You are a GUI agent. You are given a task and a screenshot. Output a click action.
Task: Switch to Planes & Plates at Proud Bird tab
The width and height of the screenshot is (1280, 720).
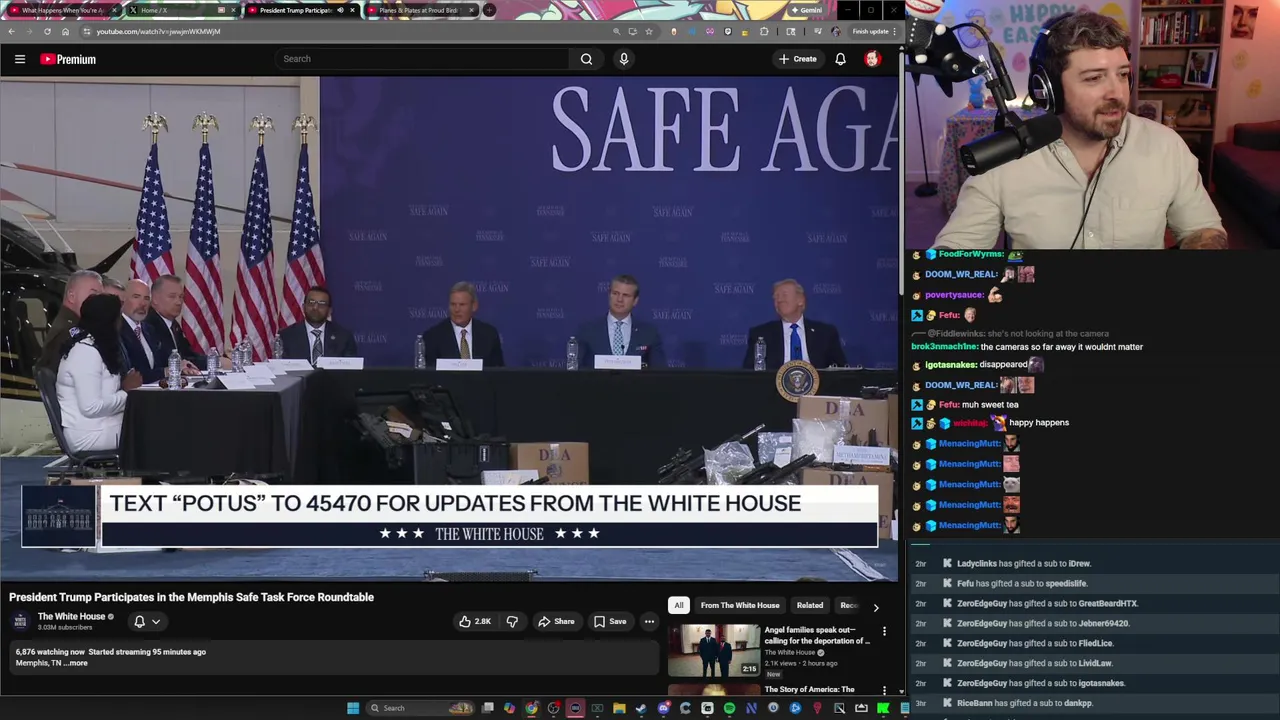pos(420,10)
